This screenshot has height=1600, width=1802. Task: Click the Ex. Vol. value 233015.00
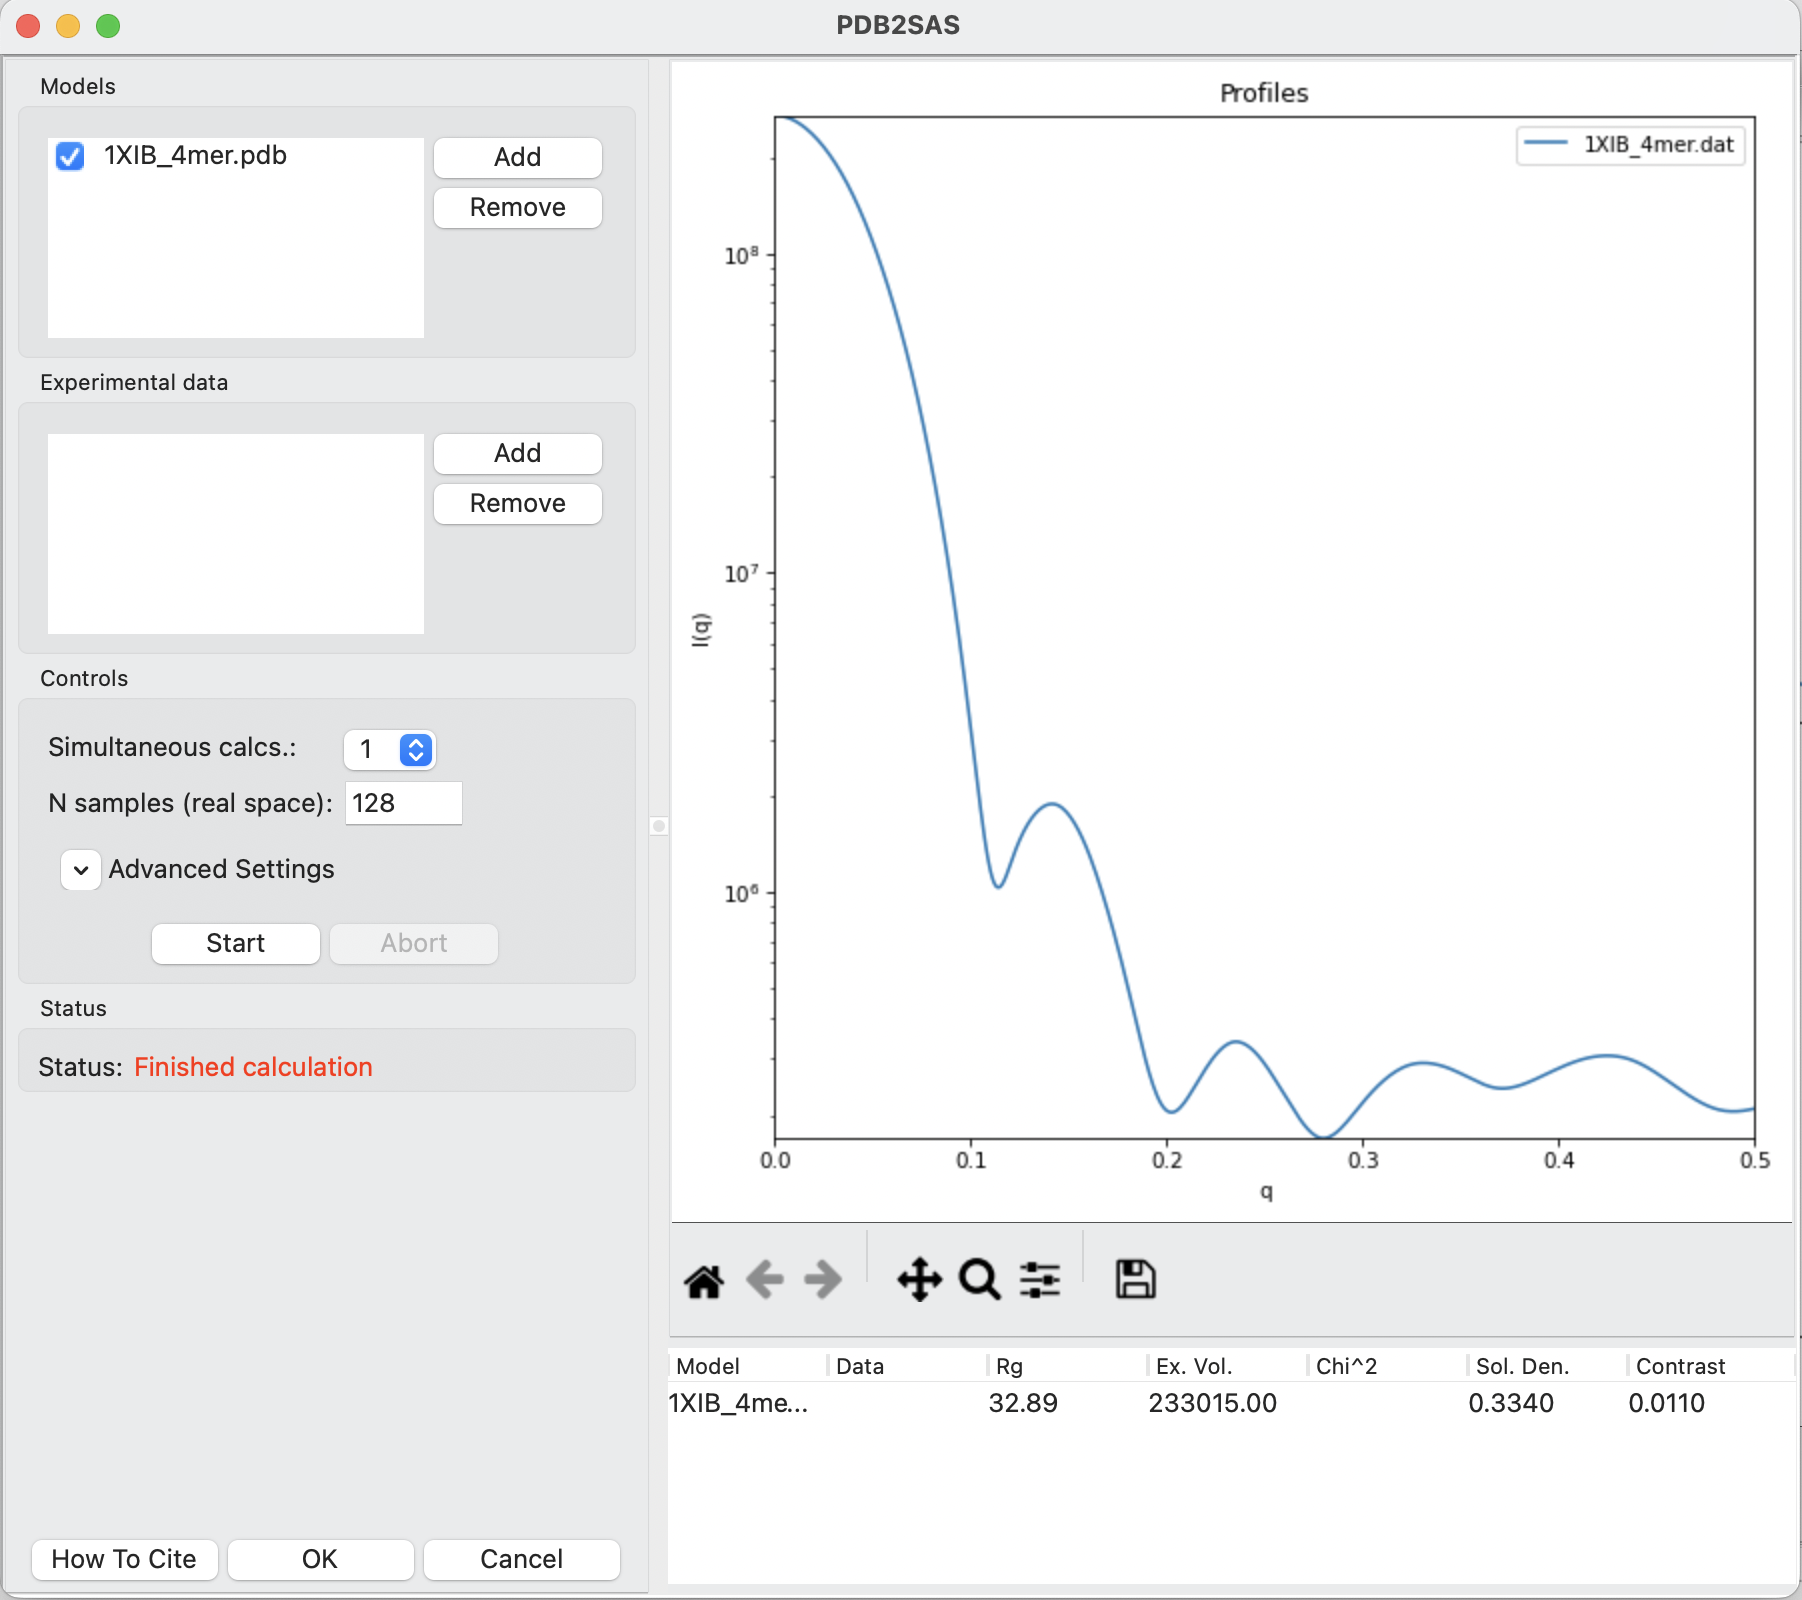point(1213,1403)
